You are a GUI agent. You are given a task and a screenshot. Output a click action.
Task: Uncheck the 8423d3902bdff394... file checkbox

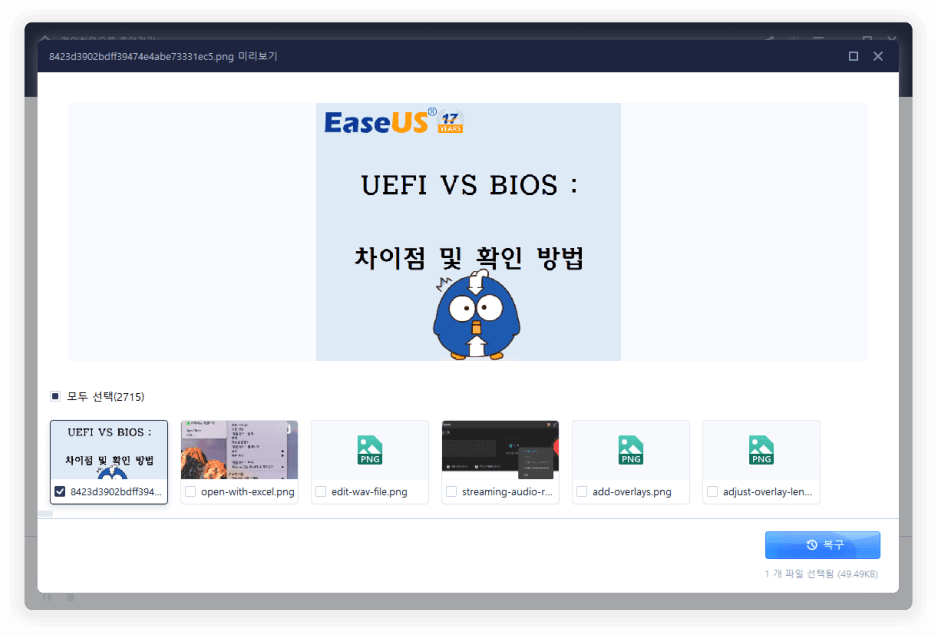(60, 491)
